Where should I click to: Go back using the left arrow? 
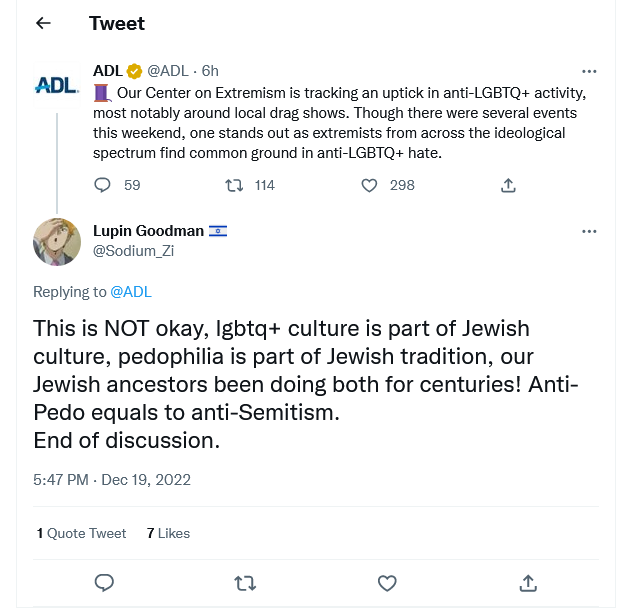[43, 23]
